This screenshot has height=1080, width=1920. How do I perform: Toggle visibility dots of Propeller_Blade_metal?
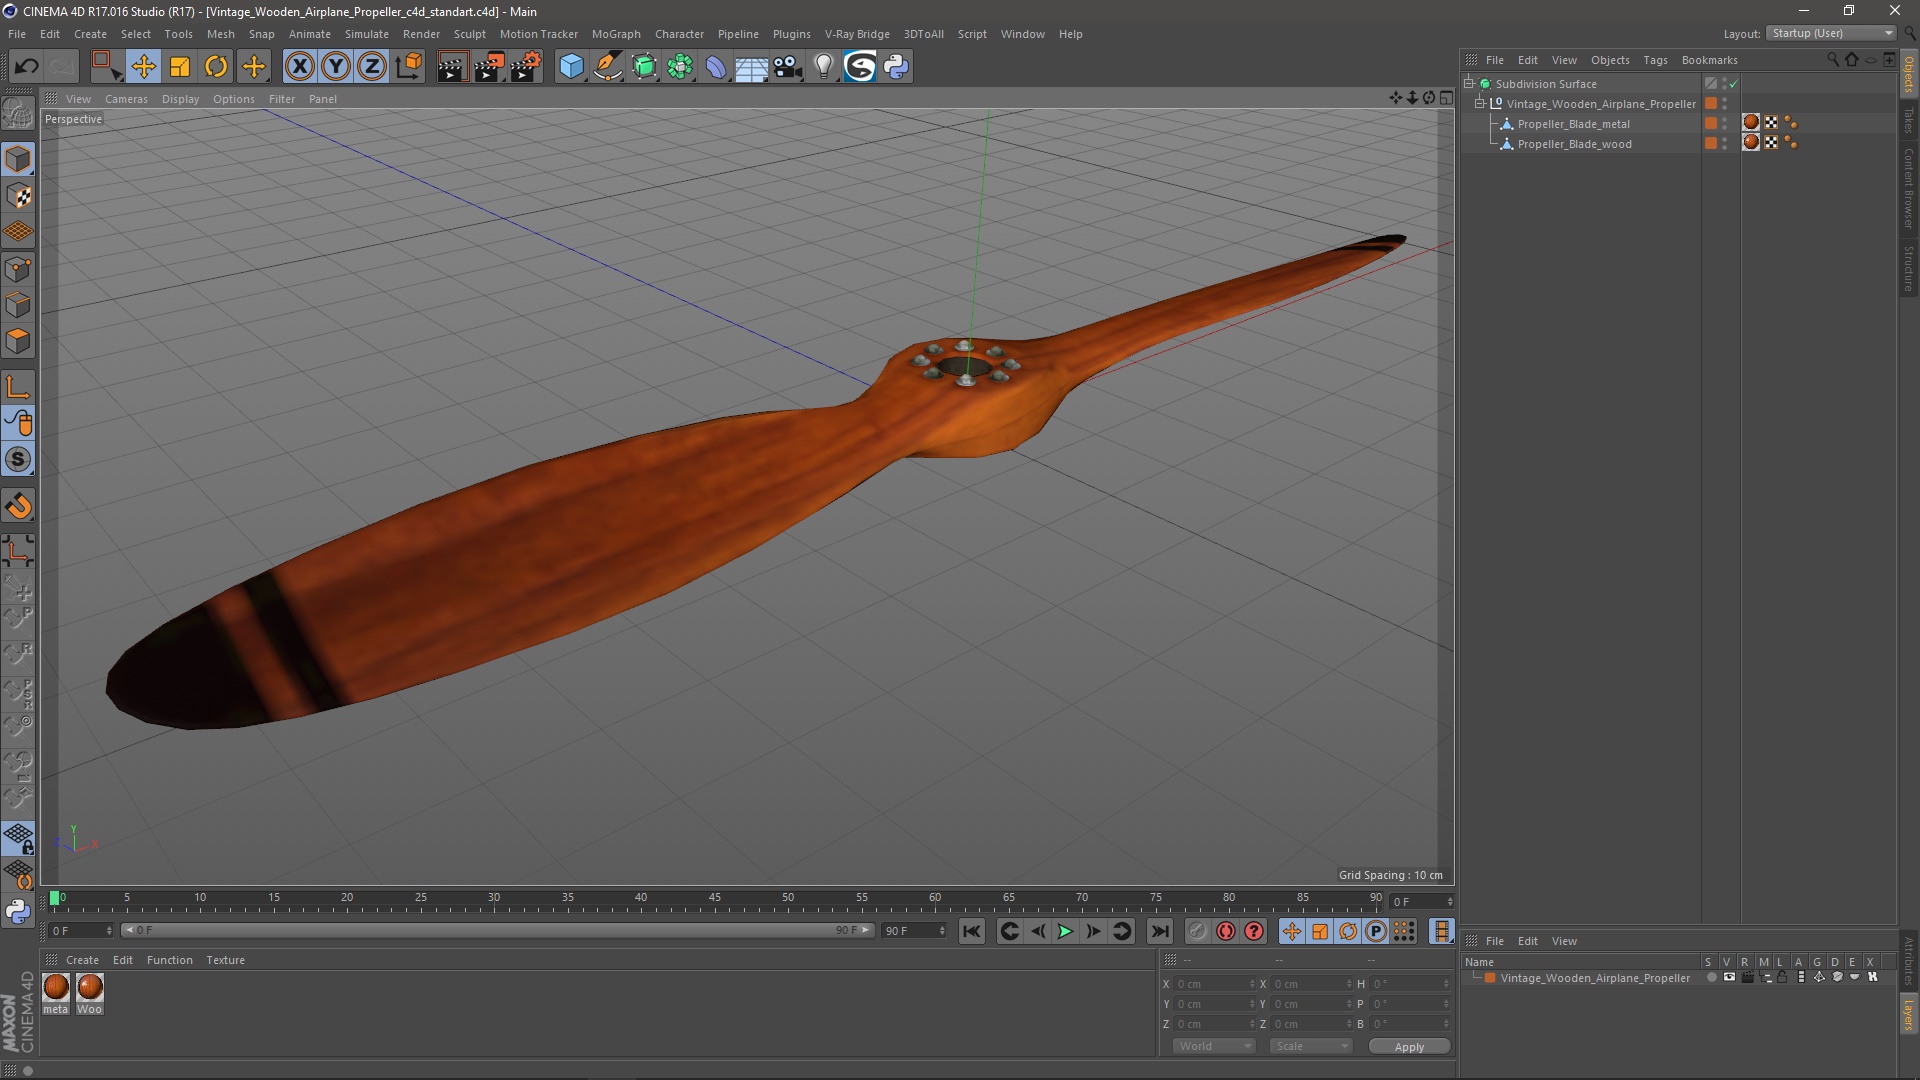1725,124
